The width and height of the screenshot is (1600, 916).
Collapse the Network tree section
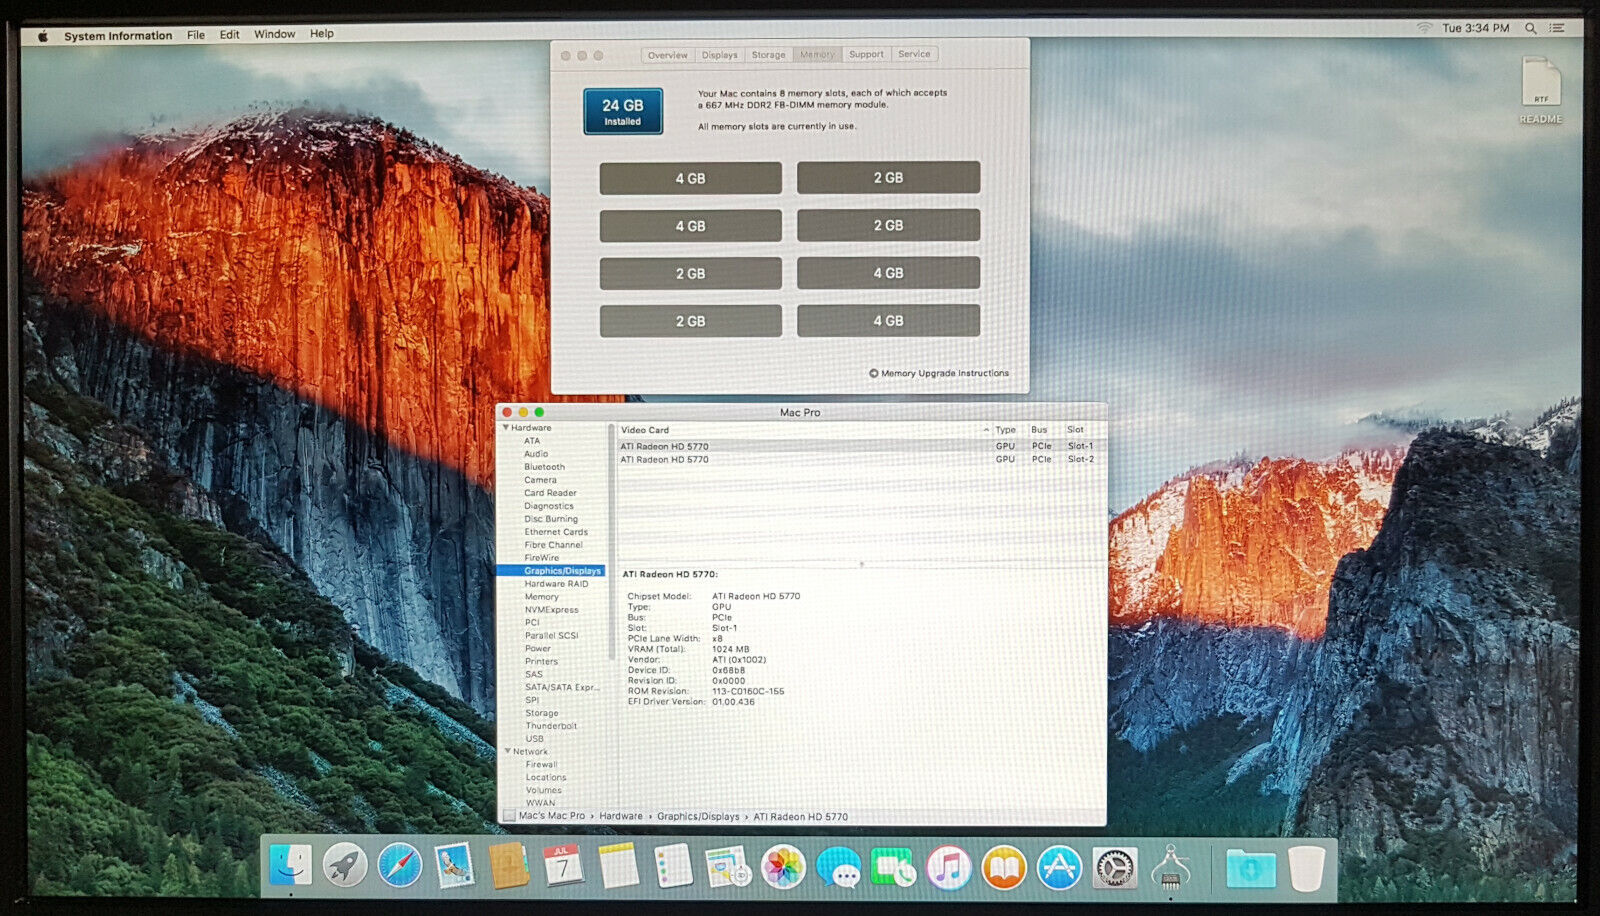pos(507,751)
